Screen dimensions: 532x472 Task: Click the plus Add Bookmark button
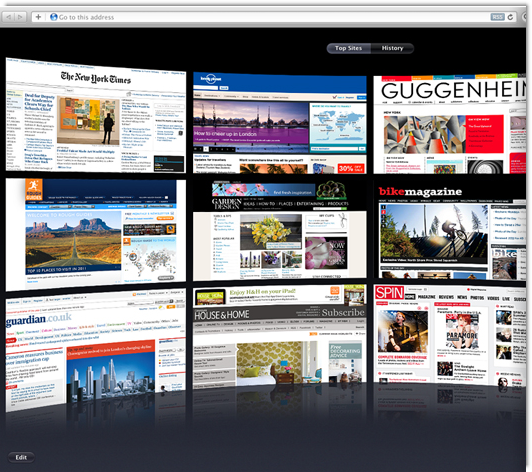[x=38, y=17]
